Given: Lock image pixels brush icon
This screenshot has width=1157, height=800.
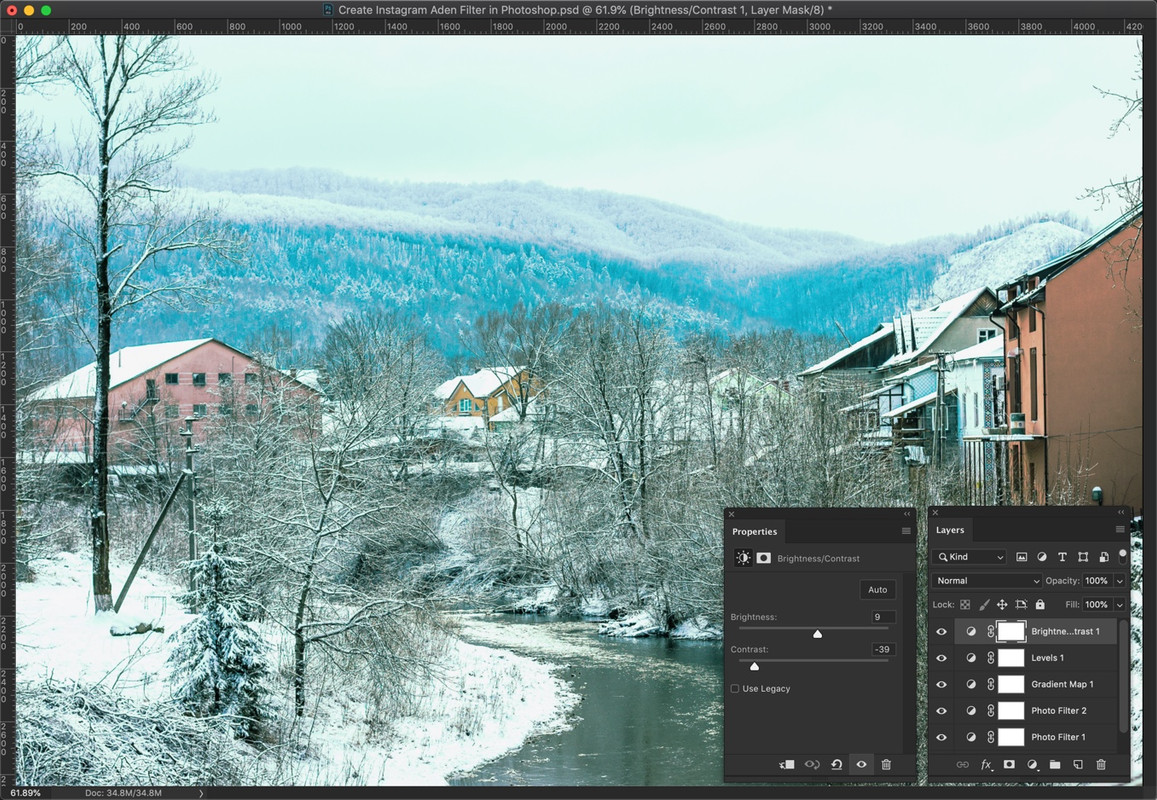Looking at the screenshot, I should pos(984,604).
